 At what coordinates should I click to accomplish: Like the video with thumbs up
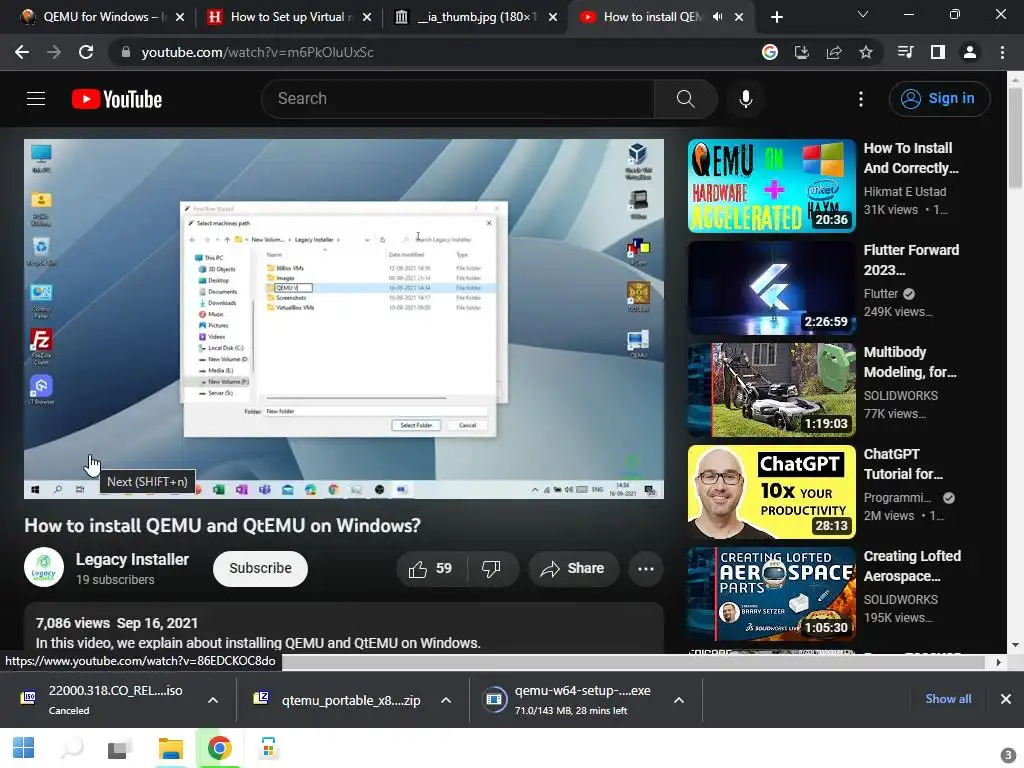[x=430, y=569]
